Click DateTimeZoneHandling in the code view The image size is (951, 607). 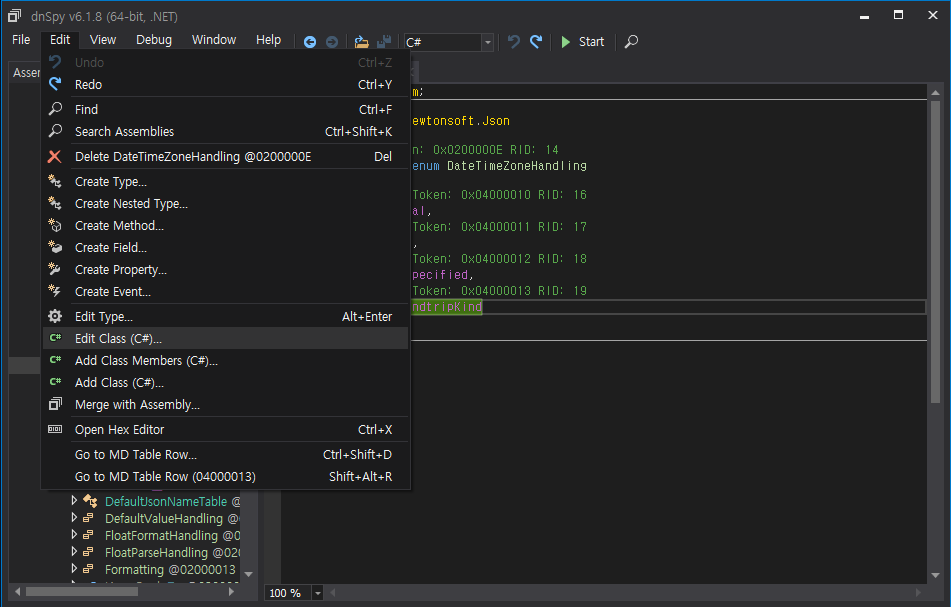516,166
